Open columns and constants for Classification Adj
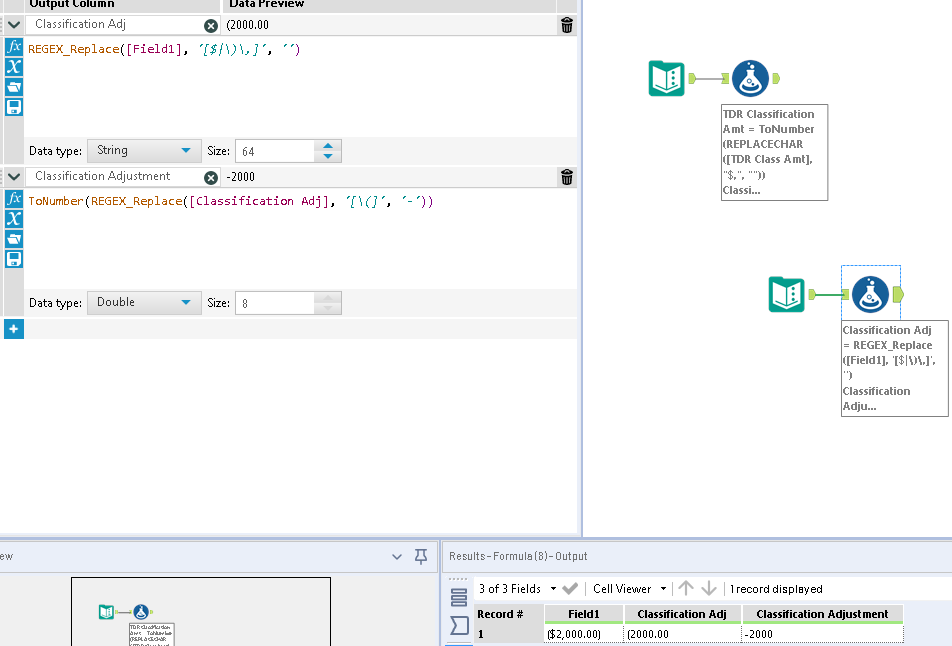The image size is (952, 646). coord(14,67)
